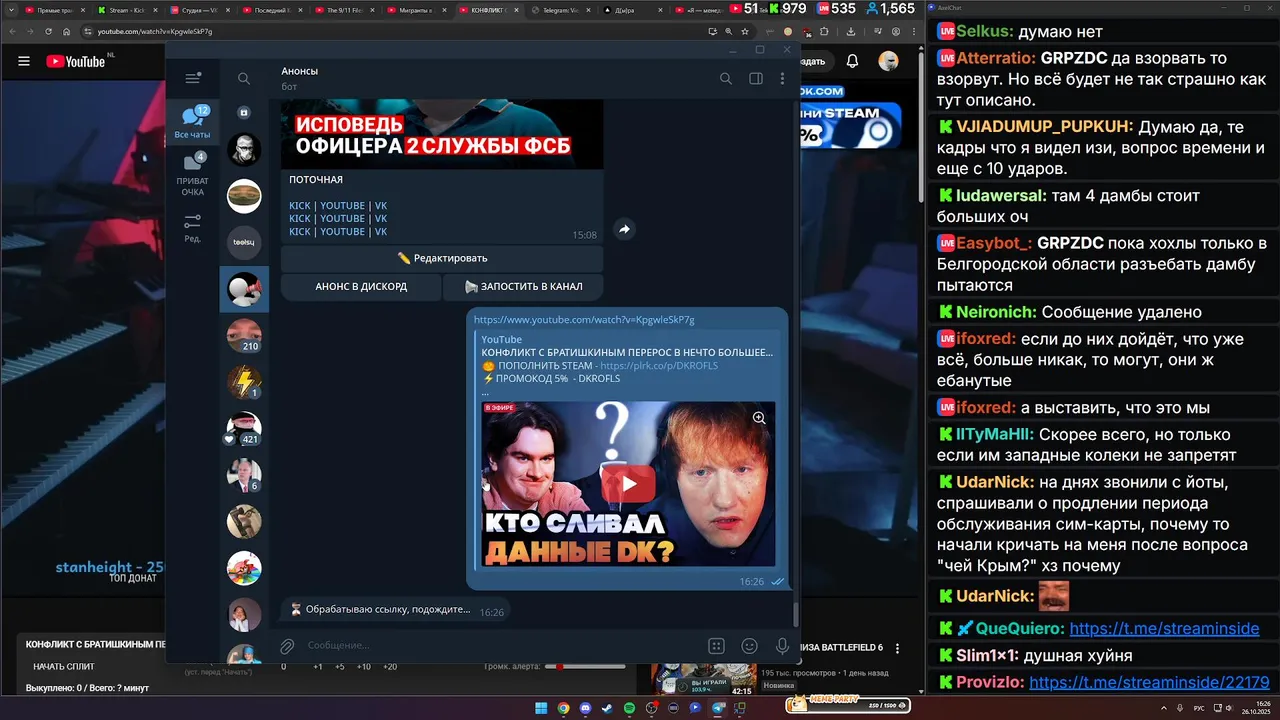
Task: Open t.me/streaminside/22179 link in chat
Action: (1149, 683)
